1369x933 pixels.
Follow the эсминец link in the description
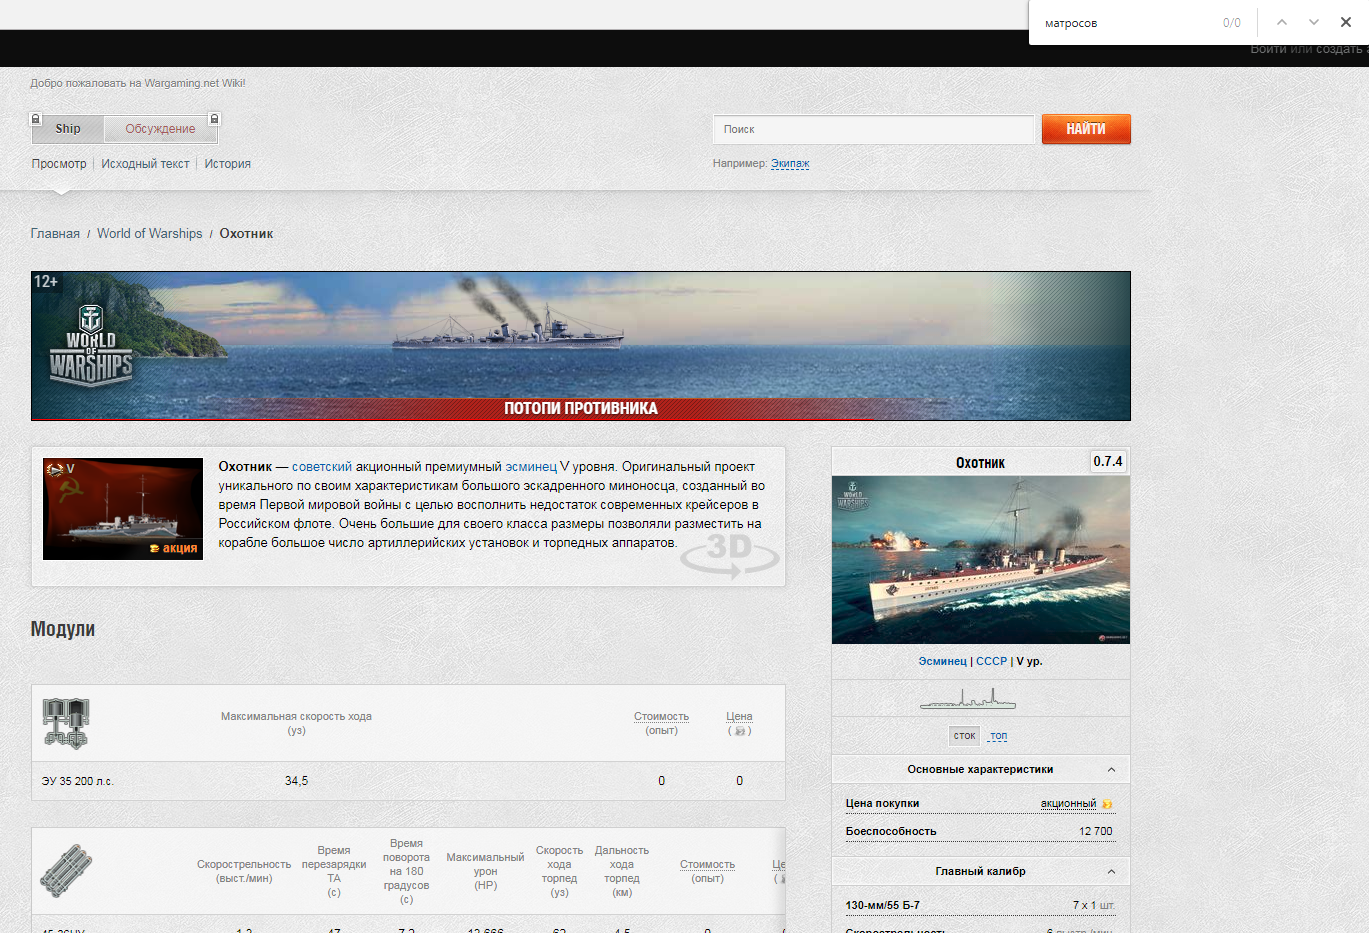pyautogui.click(x=531, y=467)
